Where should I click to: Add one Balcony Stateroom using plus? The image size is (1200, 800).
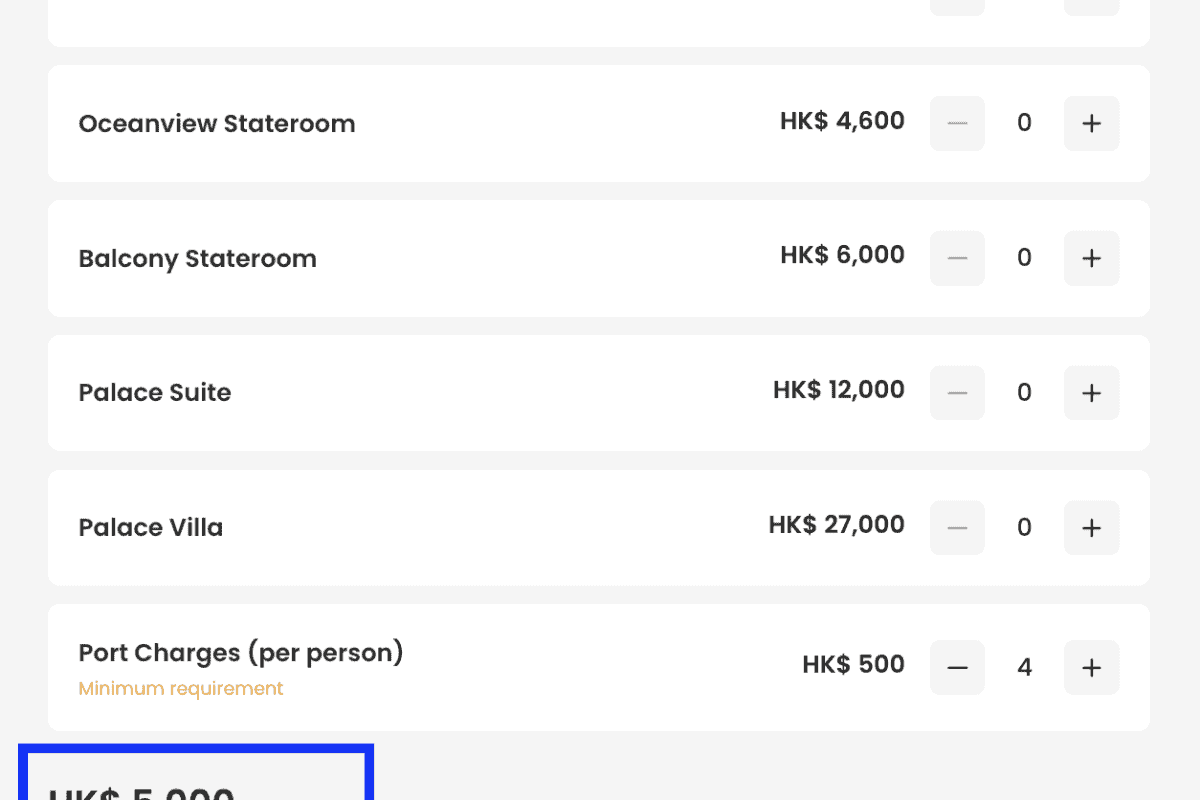click(1091, 258)
